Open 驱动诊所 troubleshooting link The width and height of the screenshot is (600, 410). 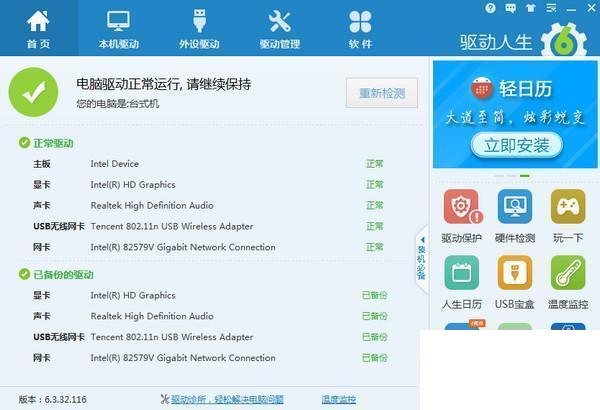pos(227,400)
